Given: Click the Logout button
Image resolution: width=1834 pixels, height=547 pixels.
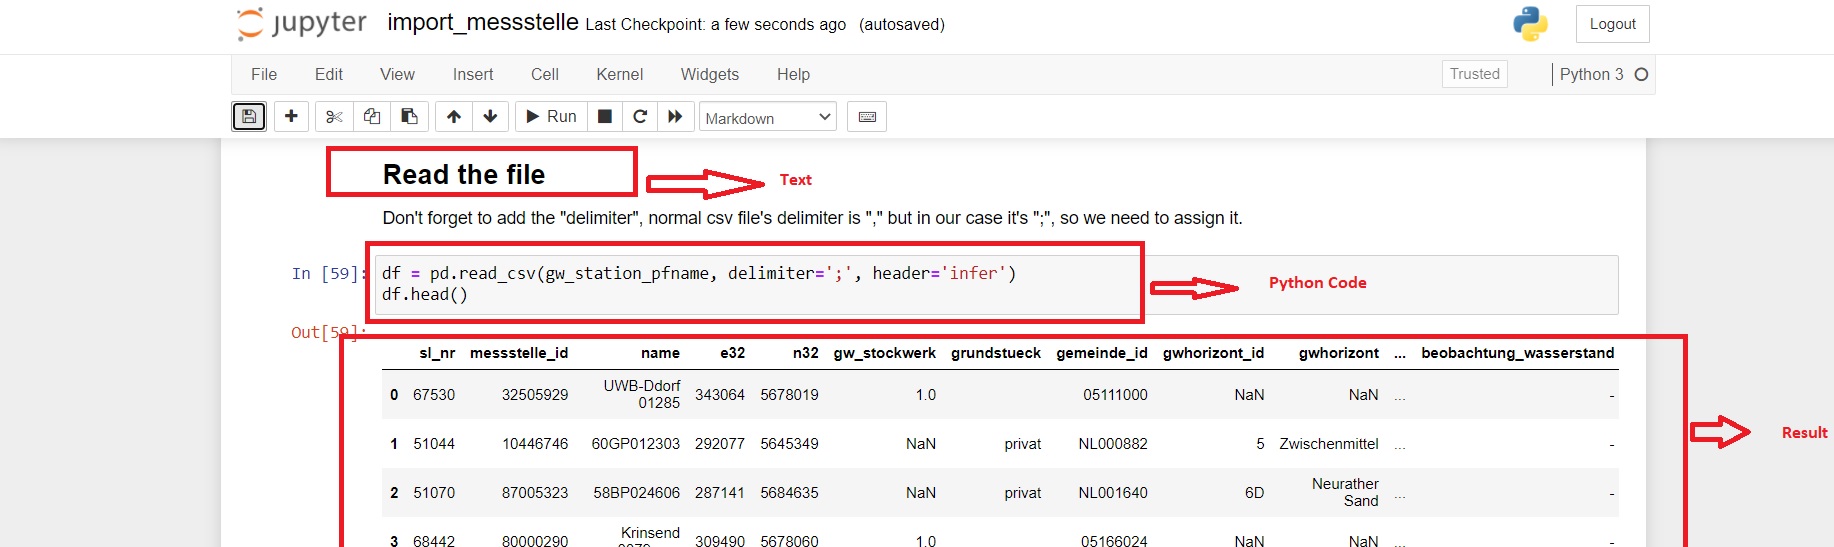Looking at the screenshot, I should coord(1612,24).
